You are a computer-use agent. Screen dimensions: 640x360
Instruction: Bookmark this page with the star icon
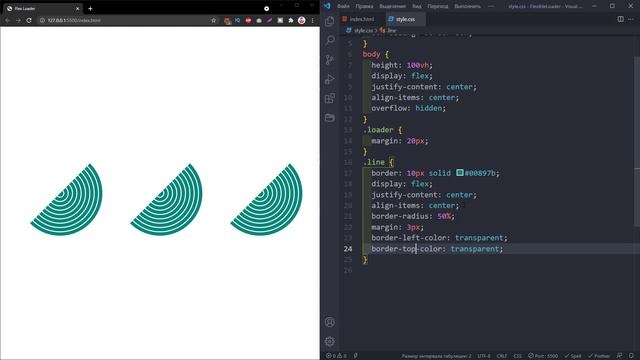[x=213, y=20]
